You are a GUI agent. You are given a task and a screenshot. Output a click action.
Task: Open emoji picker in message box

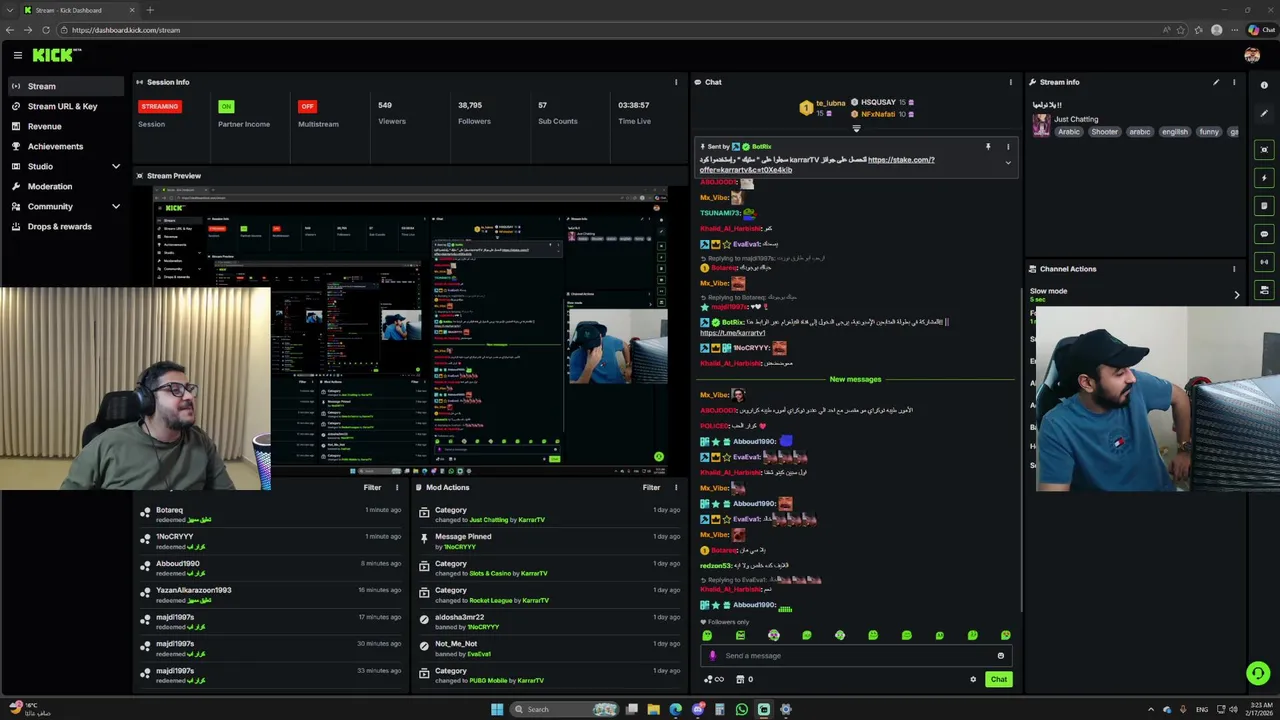[x=1000, y=656]
